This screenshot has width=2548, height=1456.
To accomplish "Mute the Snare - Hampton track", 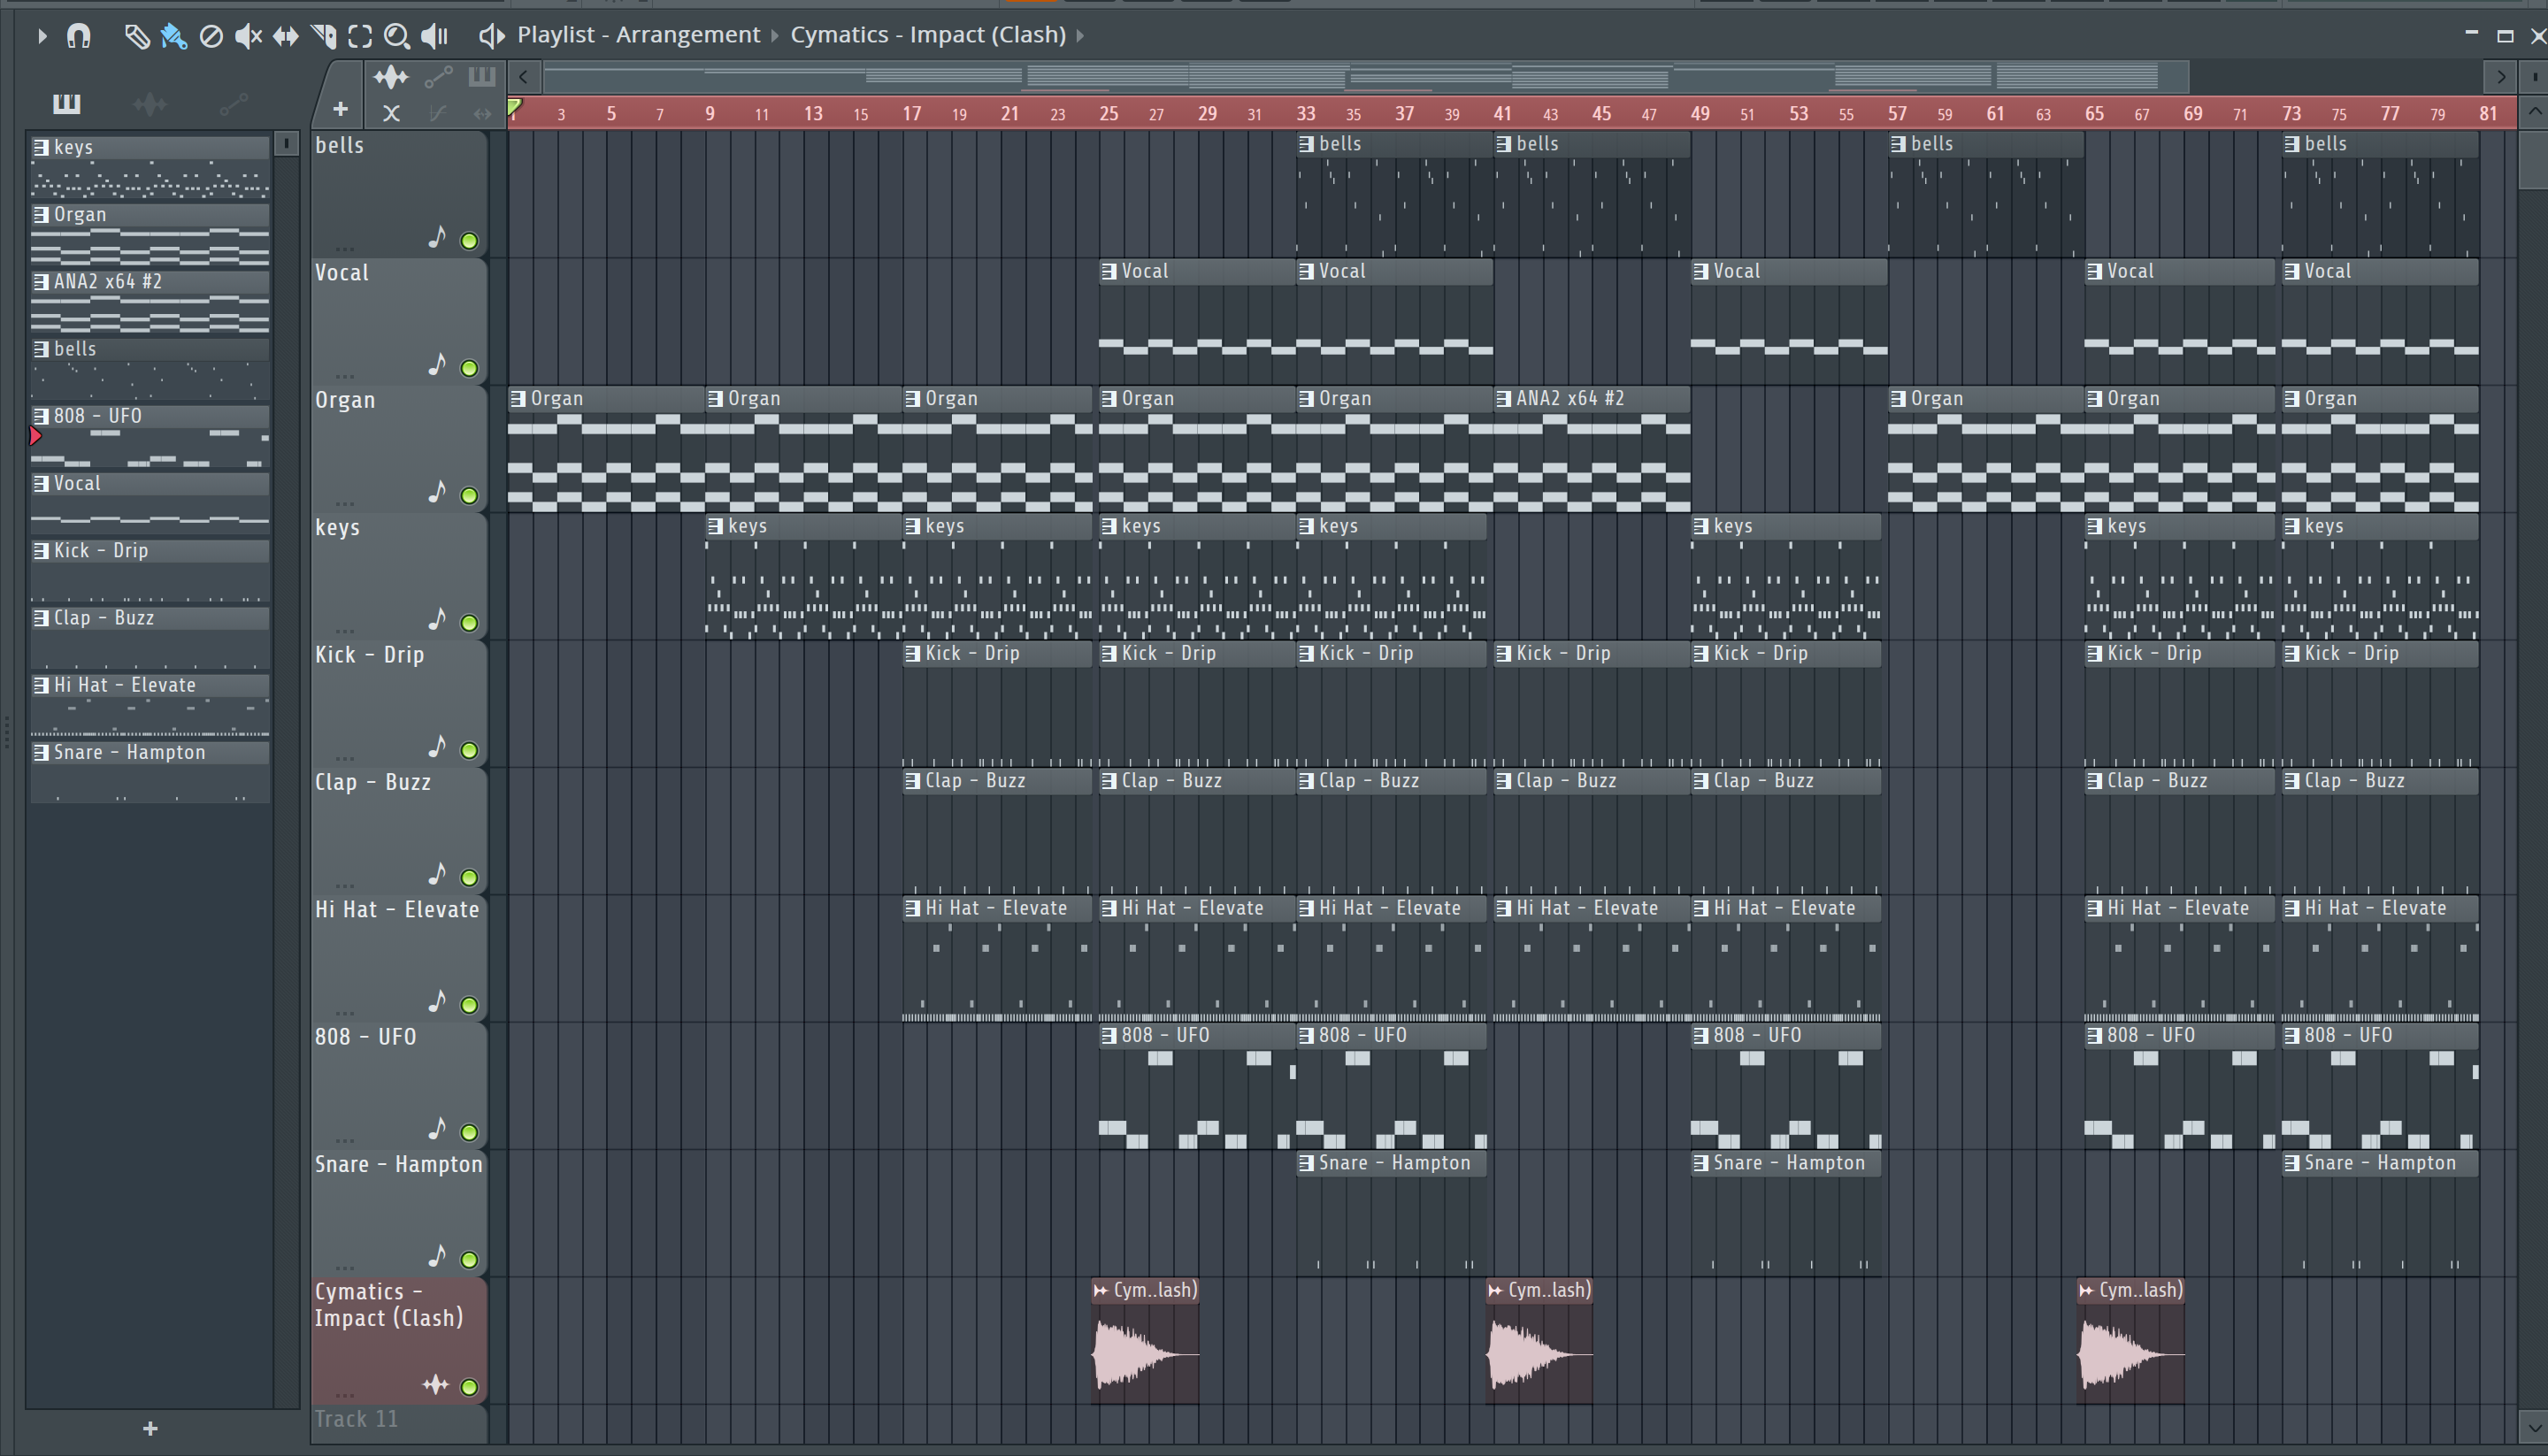I will tap(469, 1260).
